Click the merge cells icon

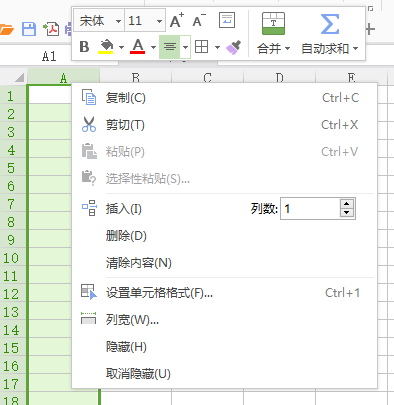273,24
